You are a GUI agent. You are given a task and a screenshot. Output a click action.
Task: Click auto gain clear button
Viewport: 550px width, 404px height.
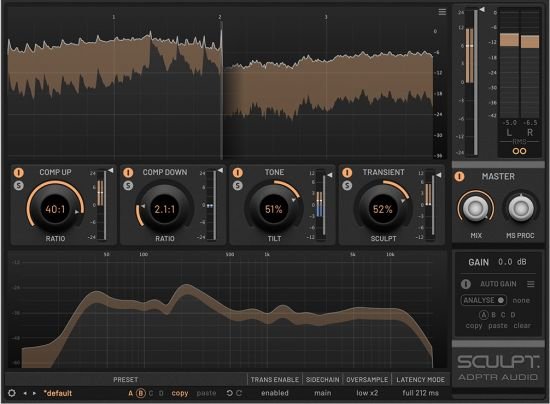tap(522, 326)
